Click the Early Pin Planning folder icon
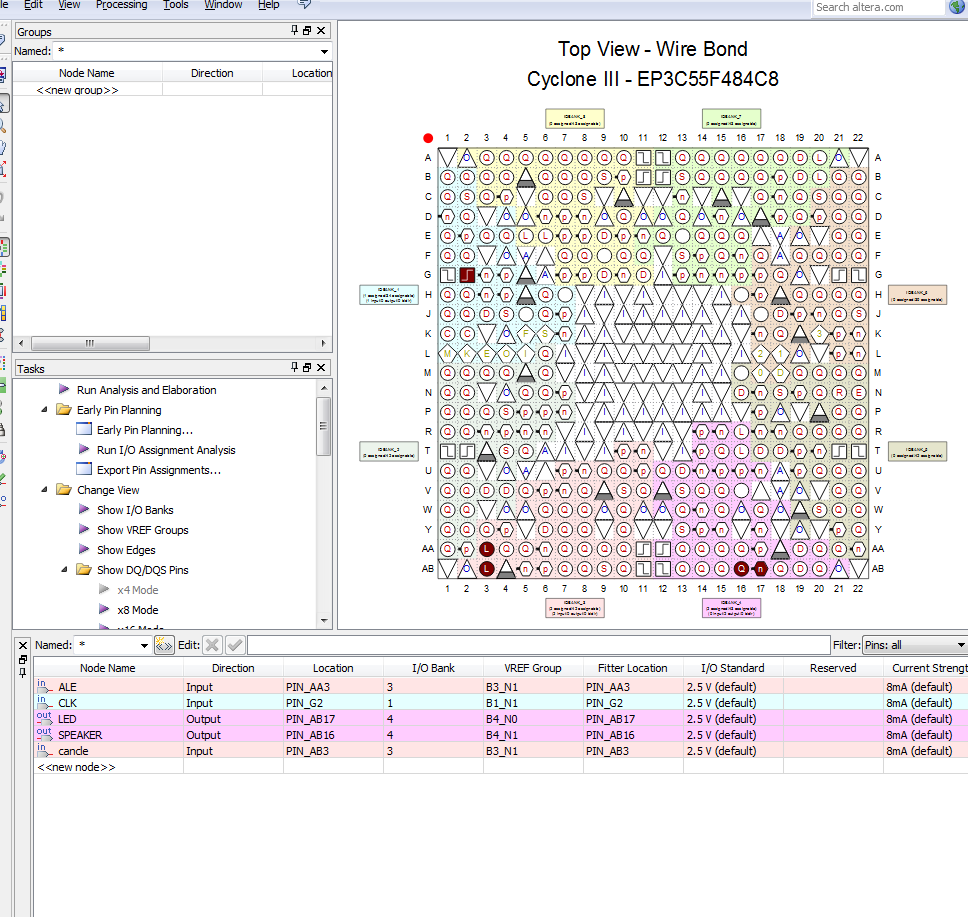 [x=64, y=409]
